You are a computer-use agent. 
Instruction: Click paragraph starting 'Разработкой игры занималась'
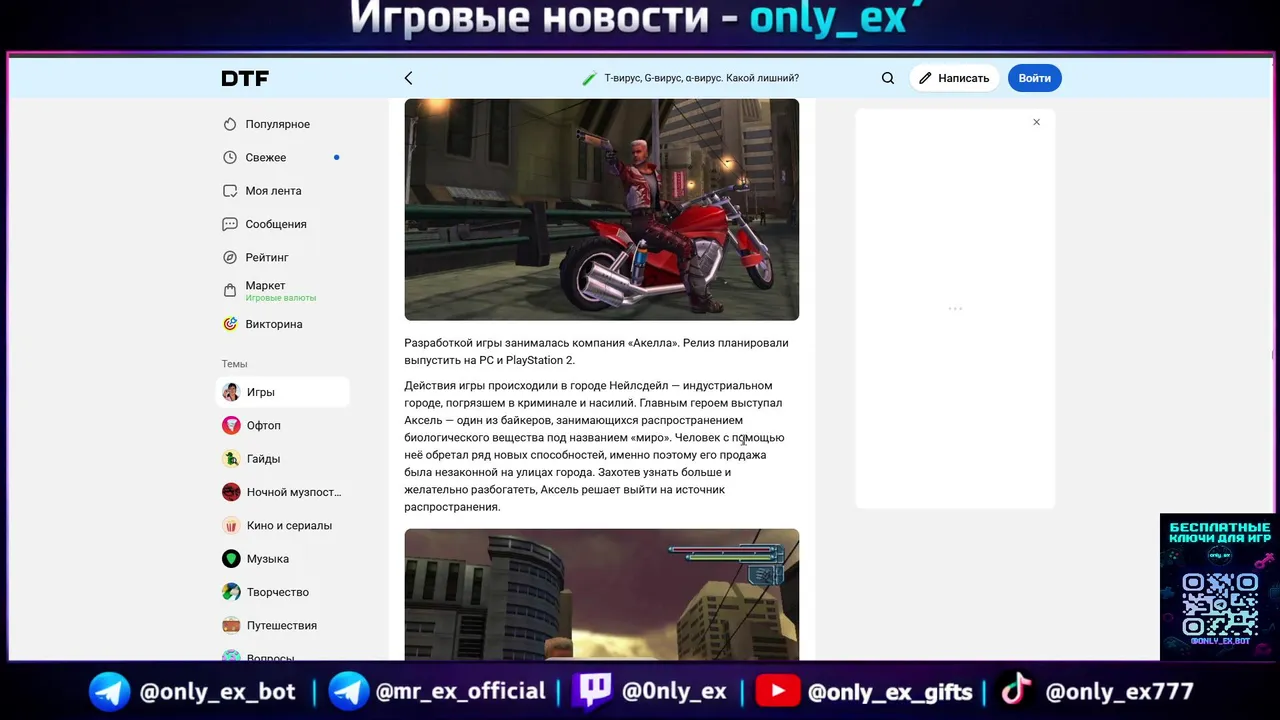[596, 351]
